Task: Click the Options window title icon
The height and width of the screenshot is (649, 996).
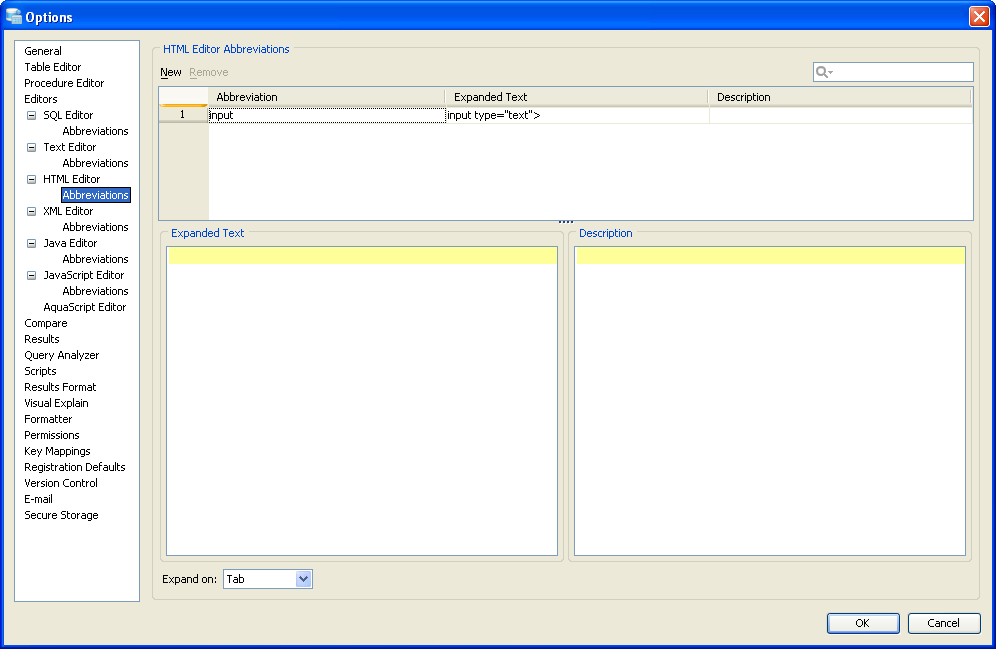Action: point(13,17)
